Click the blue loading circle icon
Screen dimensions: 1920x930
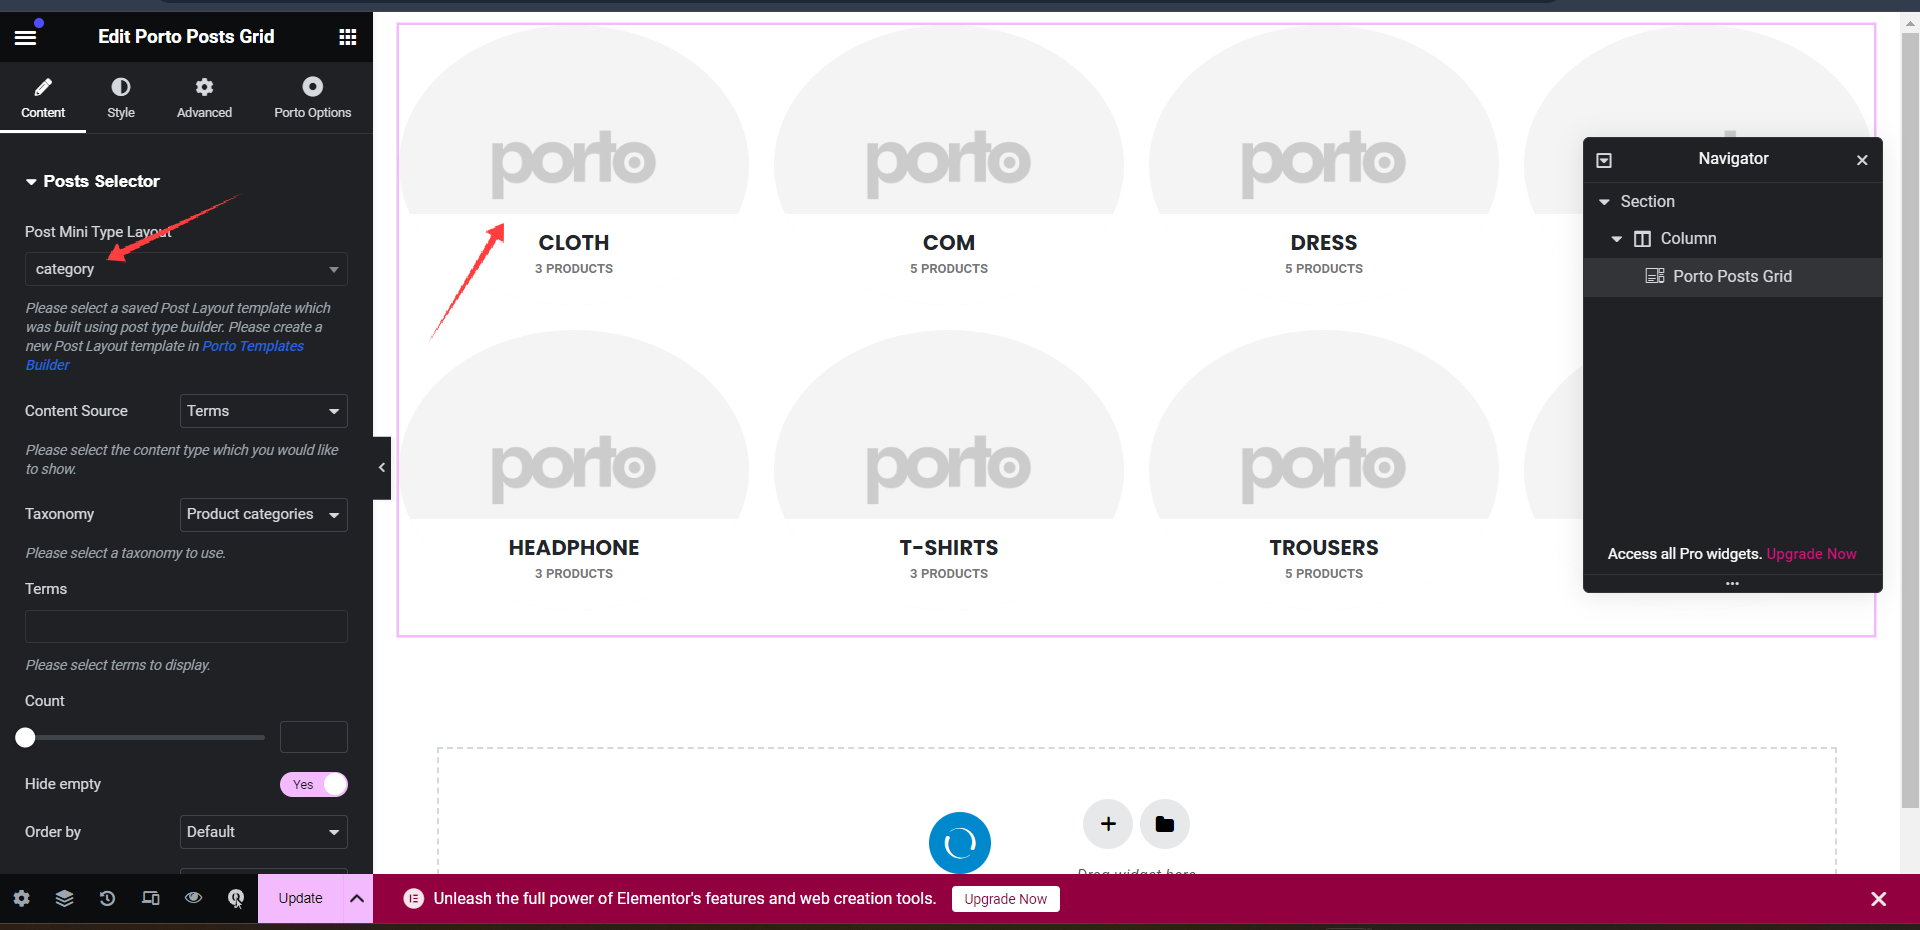tap(960, 843)
